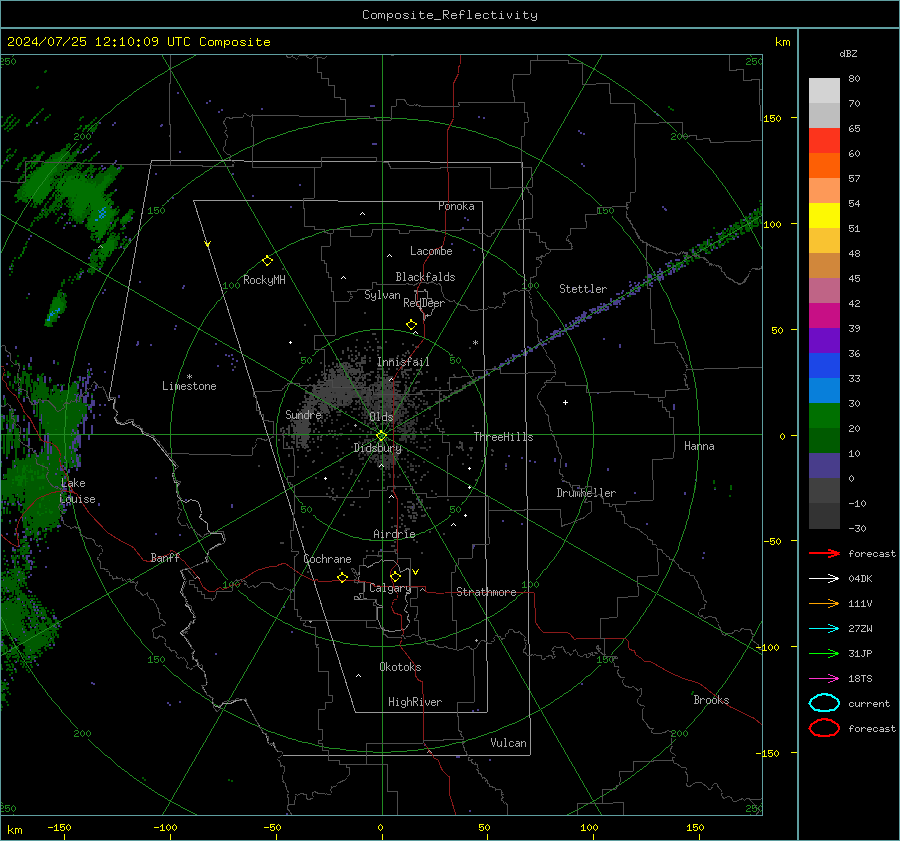This screenshot has width=900, height=841.
Task: Click the Innisfail label
Action: [x=403, y=362]
